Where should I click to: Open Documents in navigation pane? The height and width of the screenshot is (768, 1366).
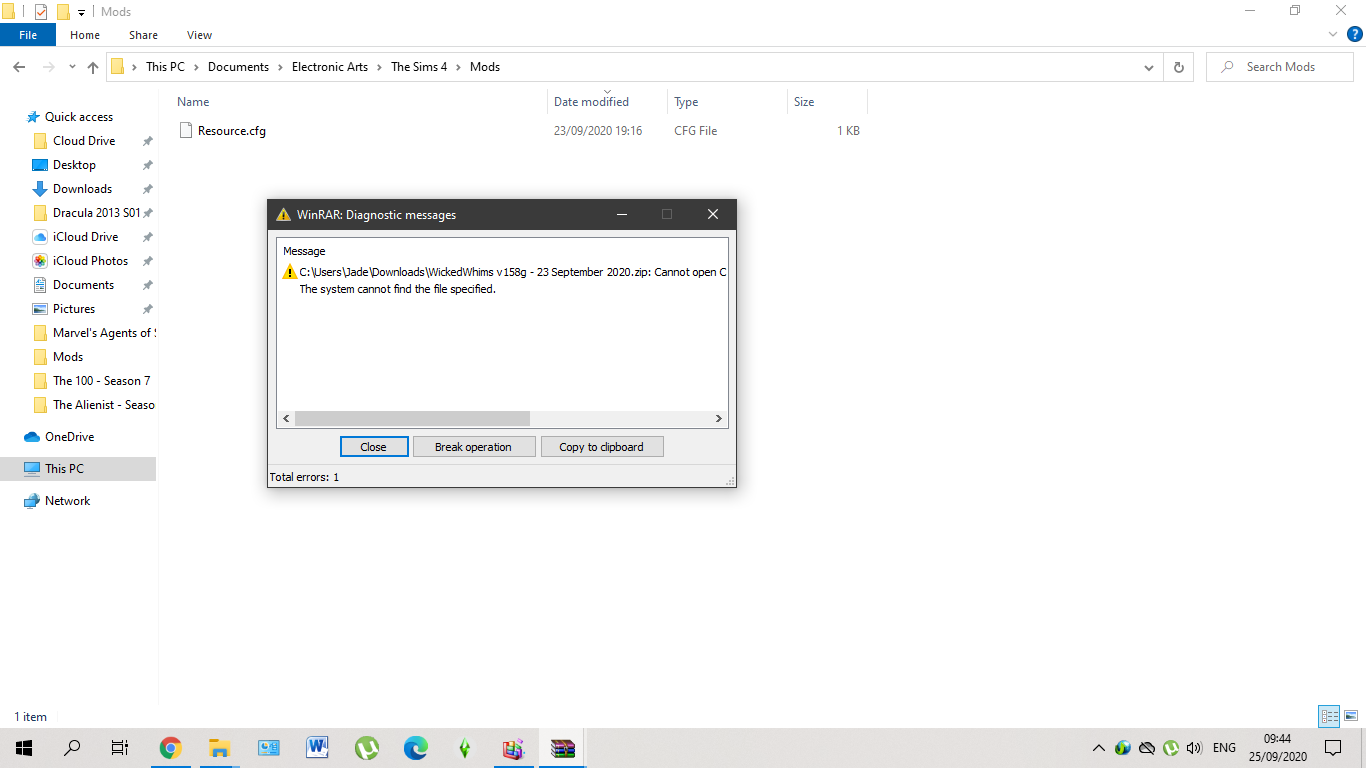pos(83,285)
